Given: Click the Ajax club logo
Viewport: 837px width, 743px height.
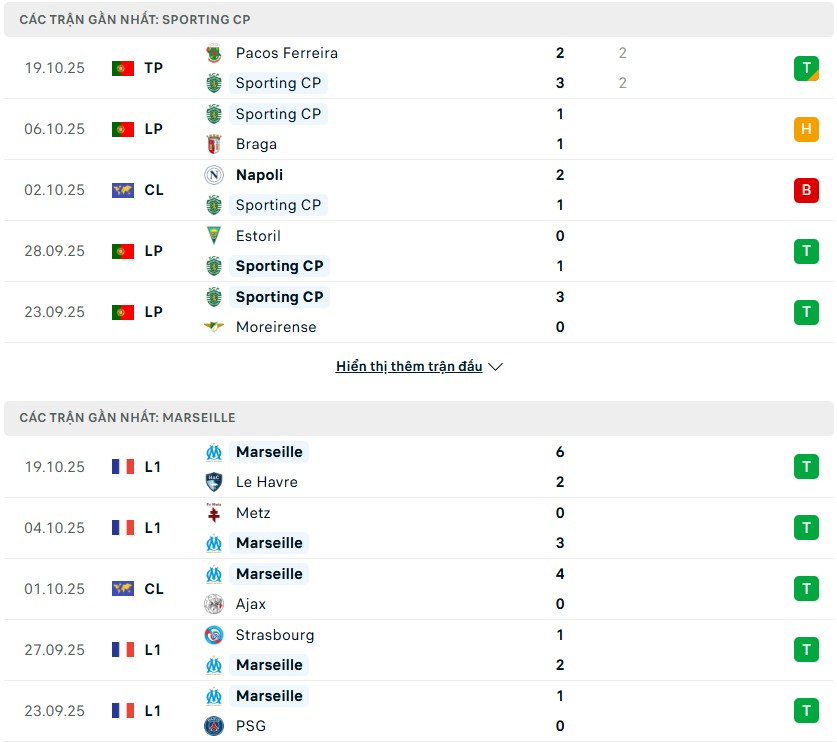Looking at the screenshot, I should 212,604.
